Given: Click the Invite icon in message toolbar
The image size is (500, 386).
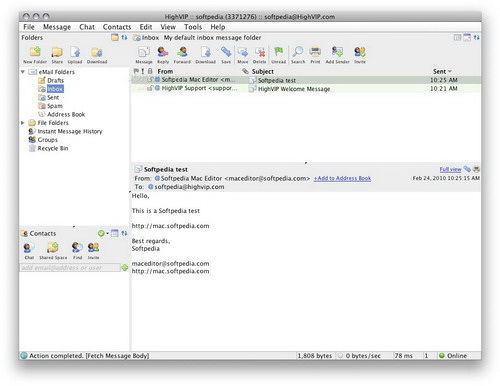Looking at the screenshot, I should pyautogui.click(x=360, y=52).
